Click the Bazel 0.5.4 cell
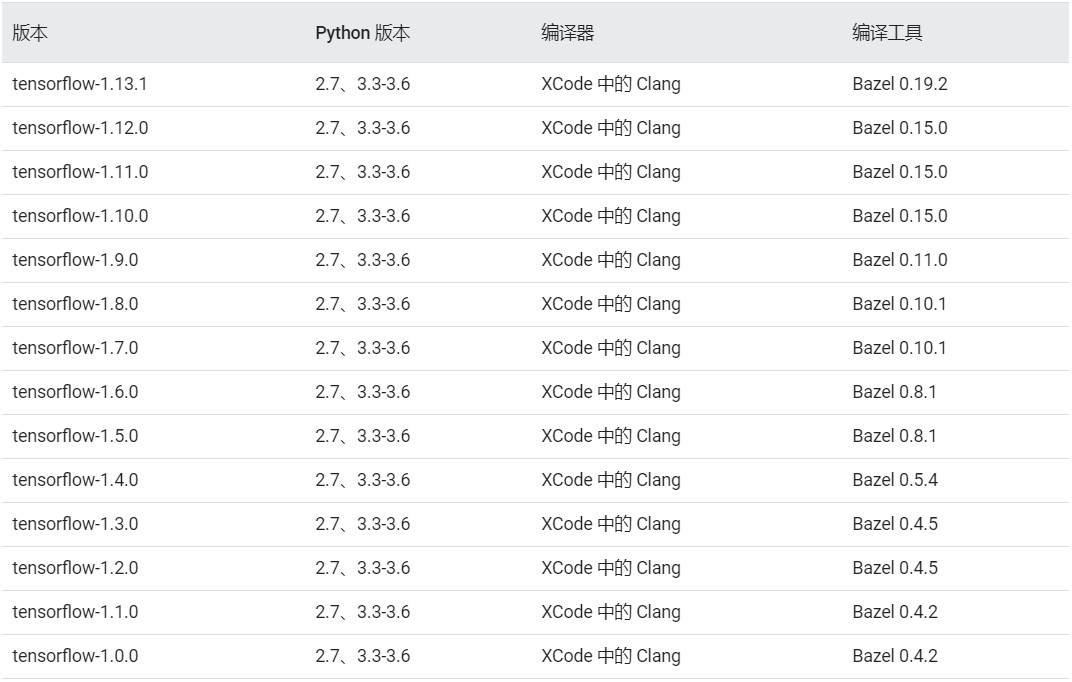 pyautogui.click(x=895, y=480)
